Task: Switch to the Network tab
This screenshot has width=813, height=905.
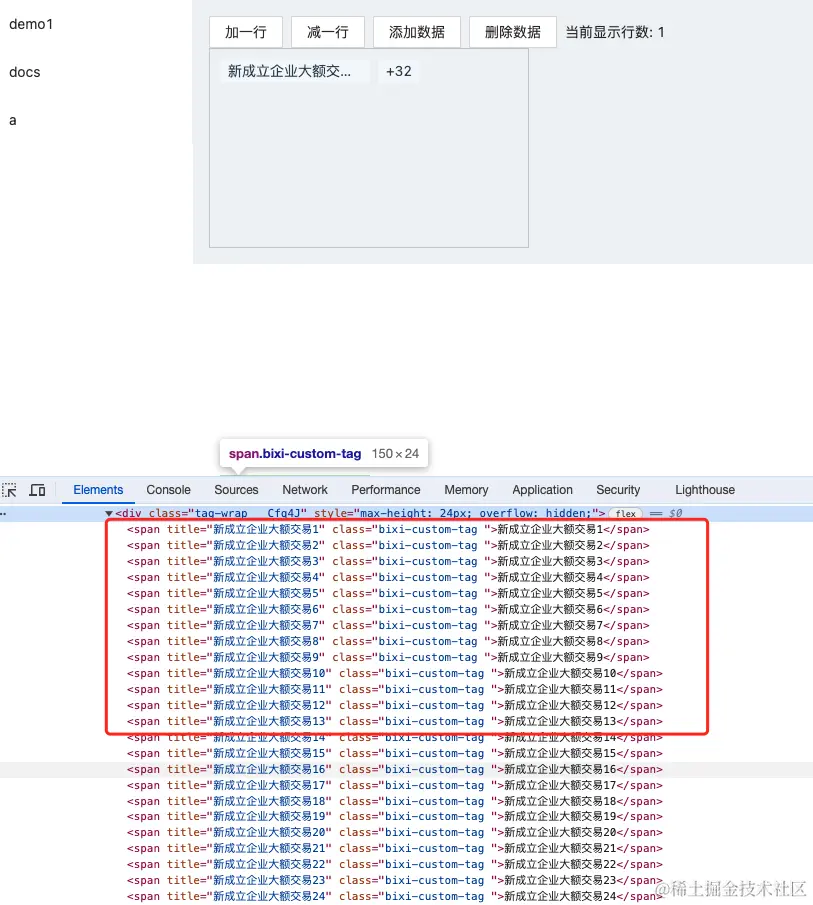Action: point(305,490)
